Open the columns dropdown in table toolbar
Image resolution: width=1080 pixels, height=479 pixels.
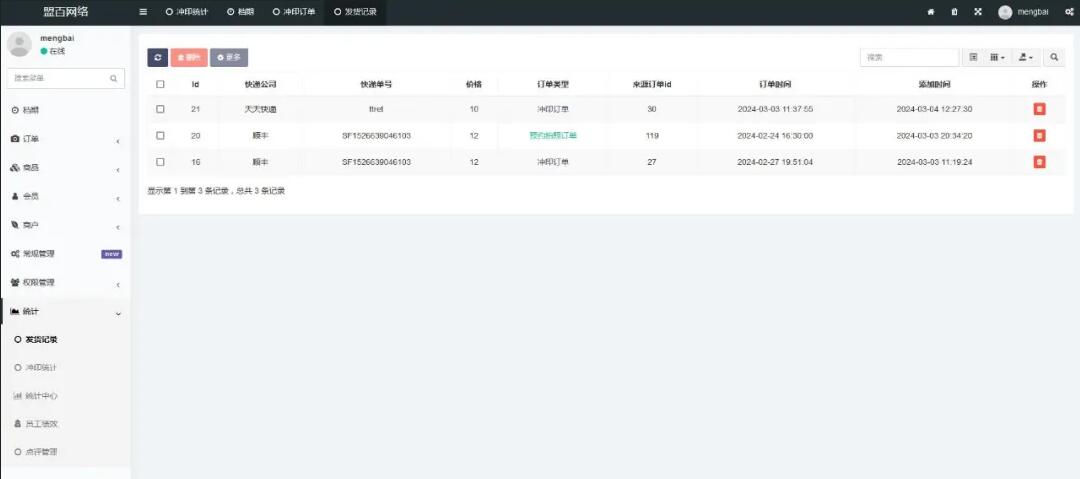point(997,58)
